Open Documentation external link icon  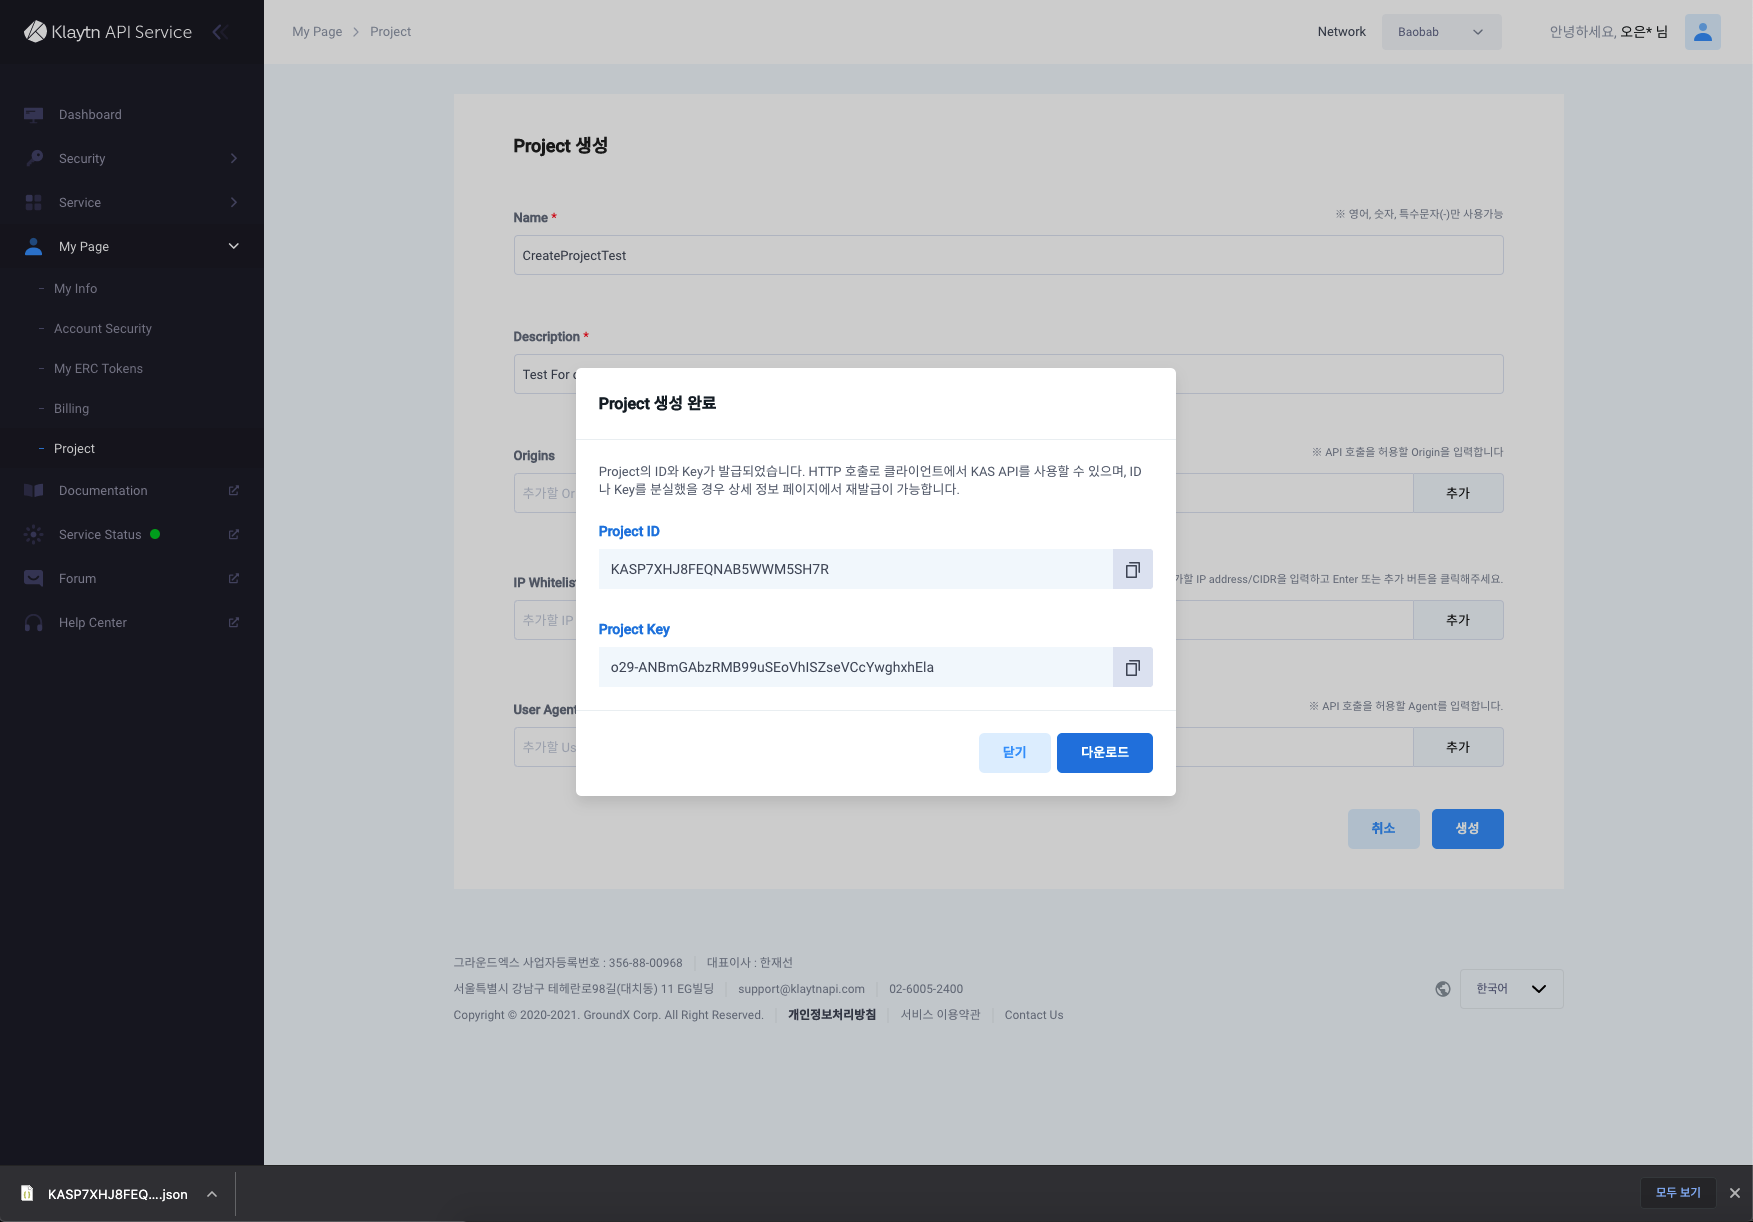(x=234, y=490)
